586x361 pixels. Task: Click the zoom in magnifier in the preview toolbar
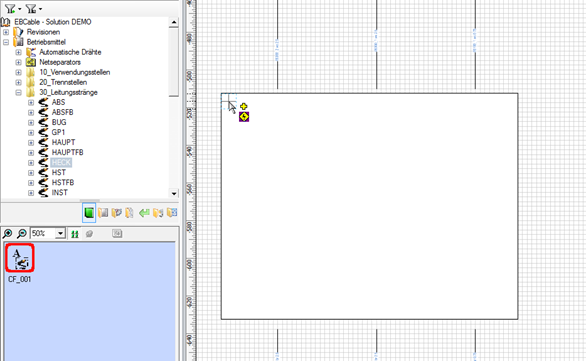(x=7, y=234)
